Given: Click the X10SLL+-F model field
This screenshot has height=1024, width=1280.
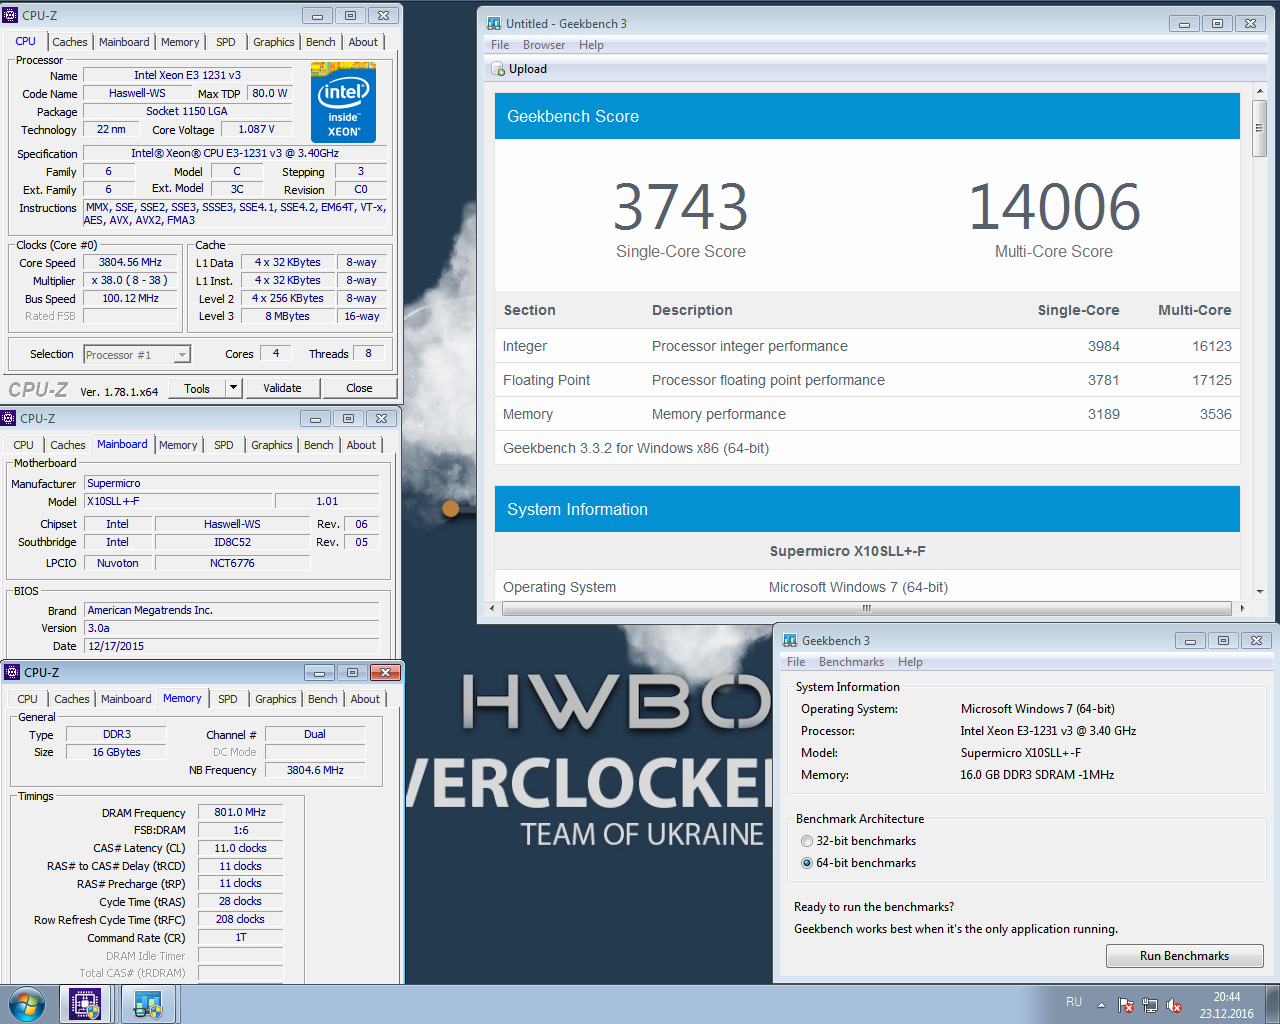Looking at the screenshot, I should 178,501.
